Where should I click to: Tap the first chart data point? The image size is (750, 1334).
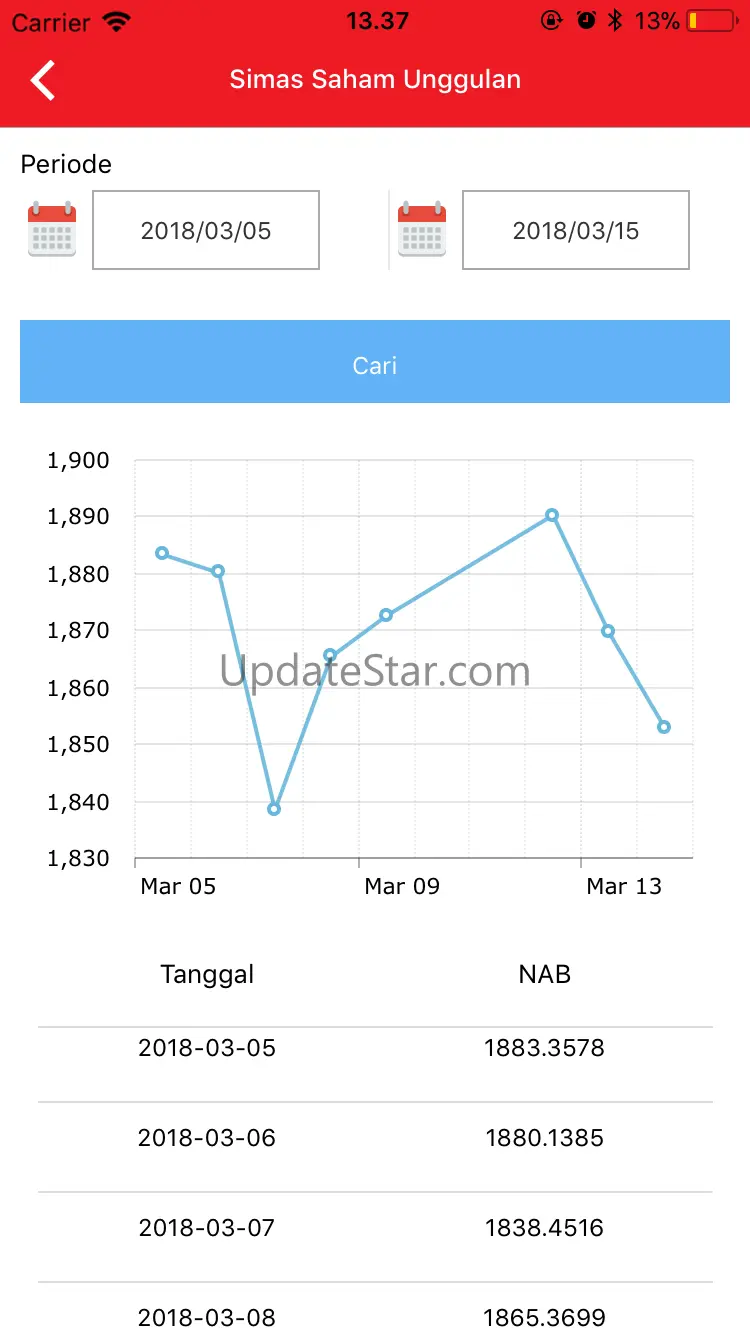click(162, 553)
